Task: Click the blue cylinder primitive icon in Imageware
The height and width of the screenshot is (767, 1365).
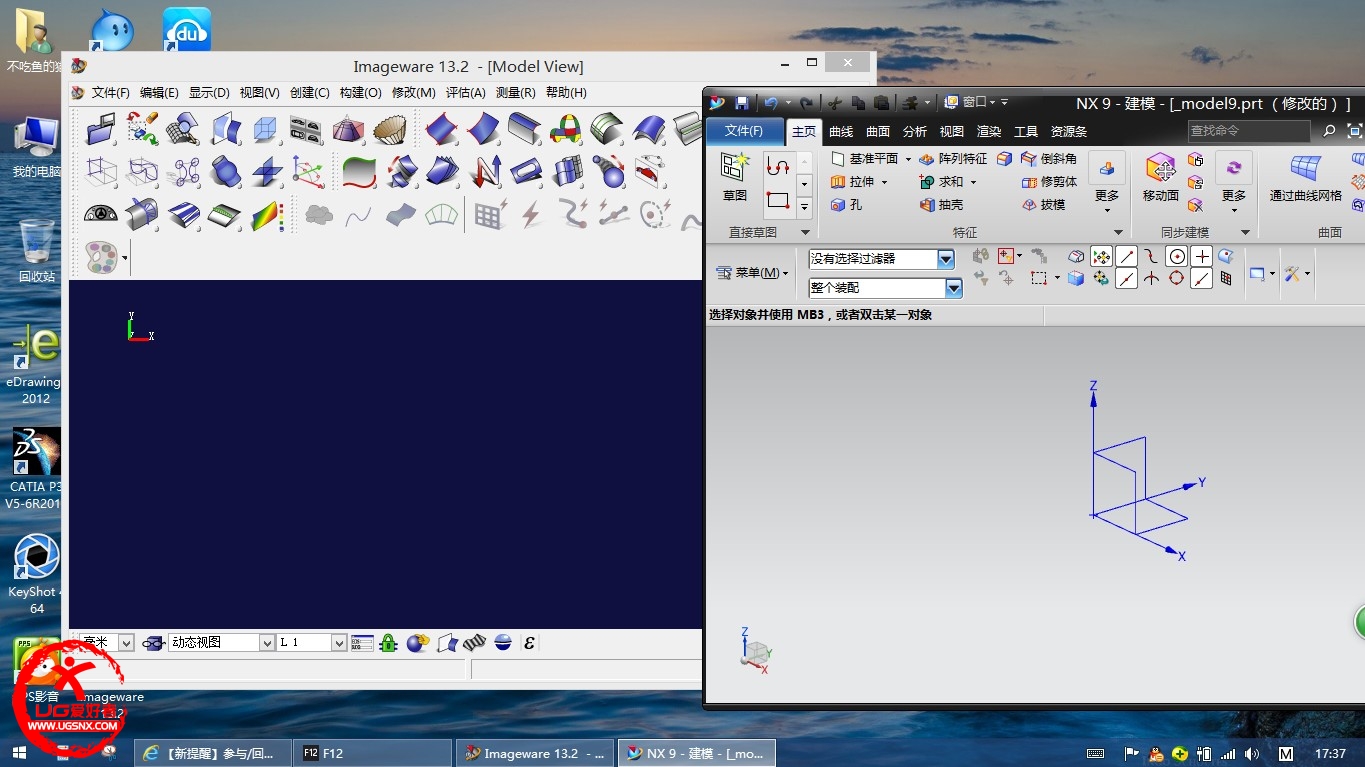Action: point(226,171)
